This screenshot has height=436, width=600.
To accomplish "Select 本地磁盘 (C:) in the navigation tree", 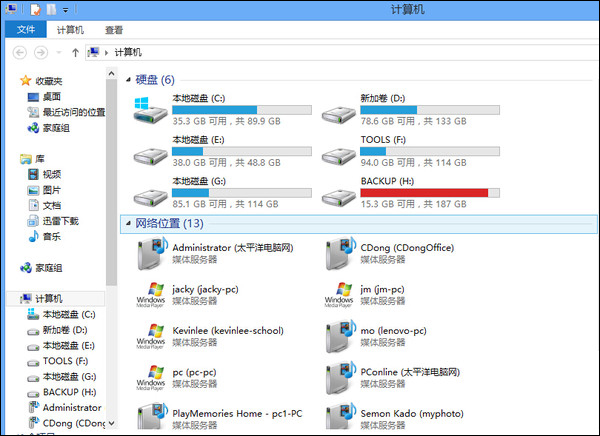I will (x=62, y=314).
